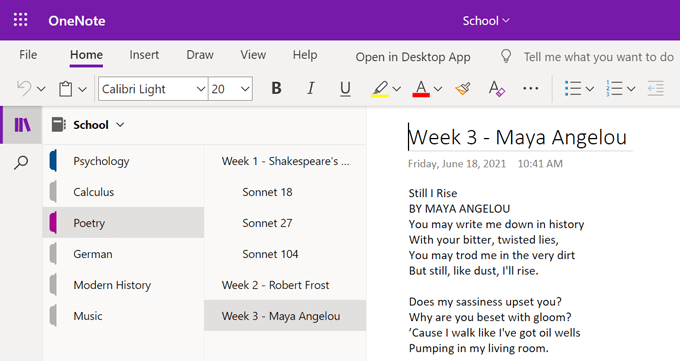Open the app launcher grid icon
The height and width of the screenshot is (361, 680).
(x=20, y=20)
